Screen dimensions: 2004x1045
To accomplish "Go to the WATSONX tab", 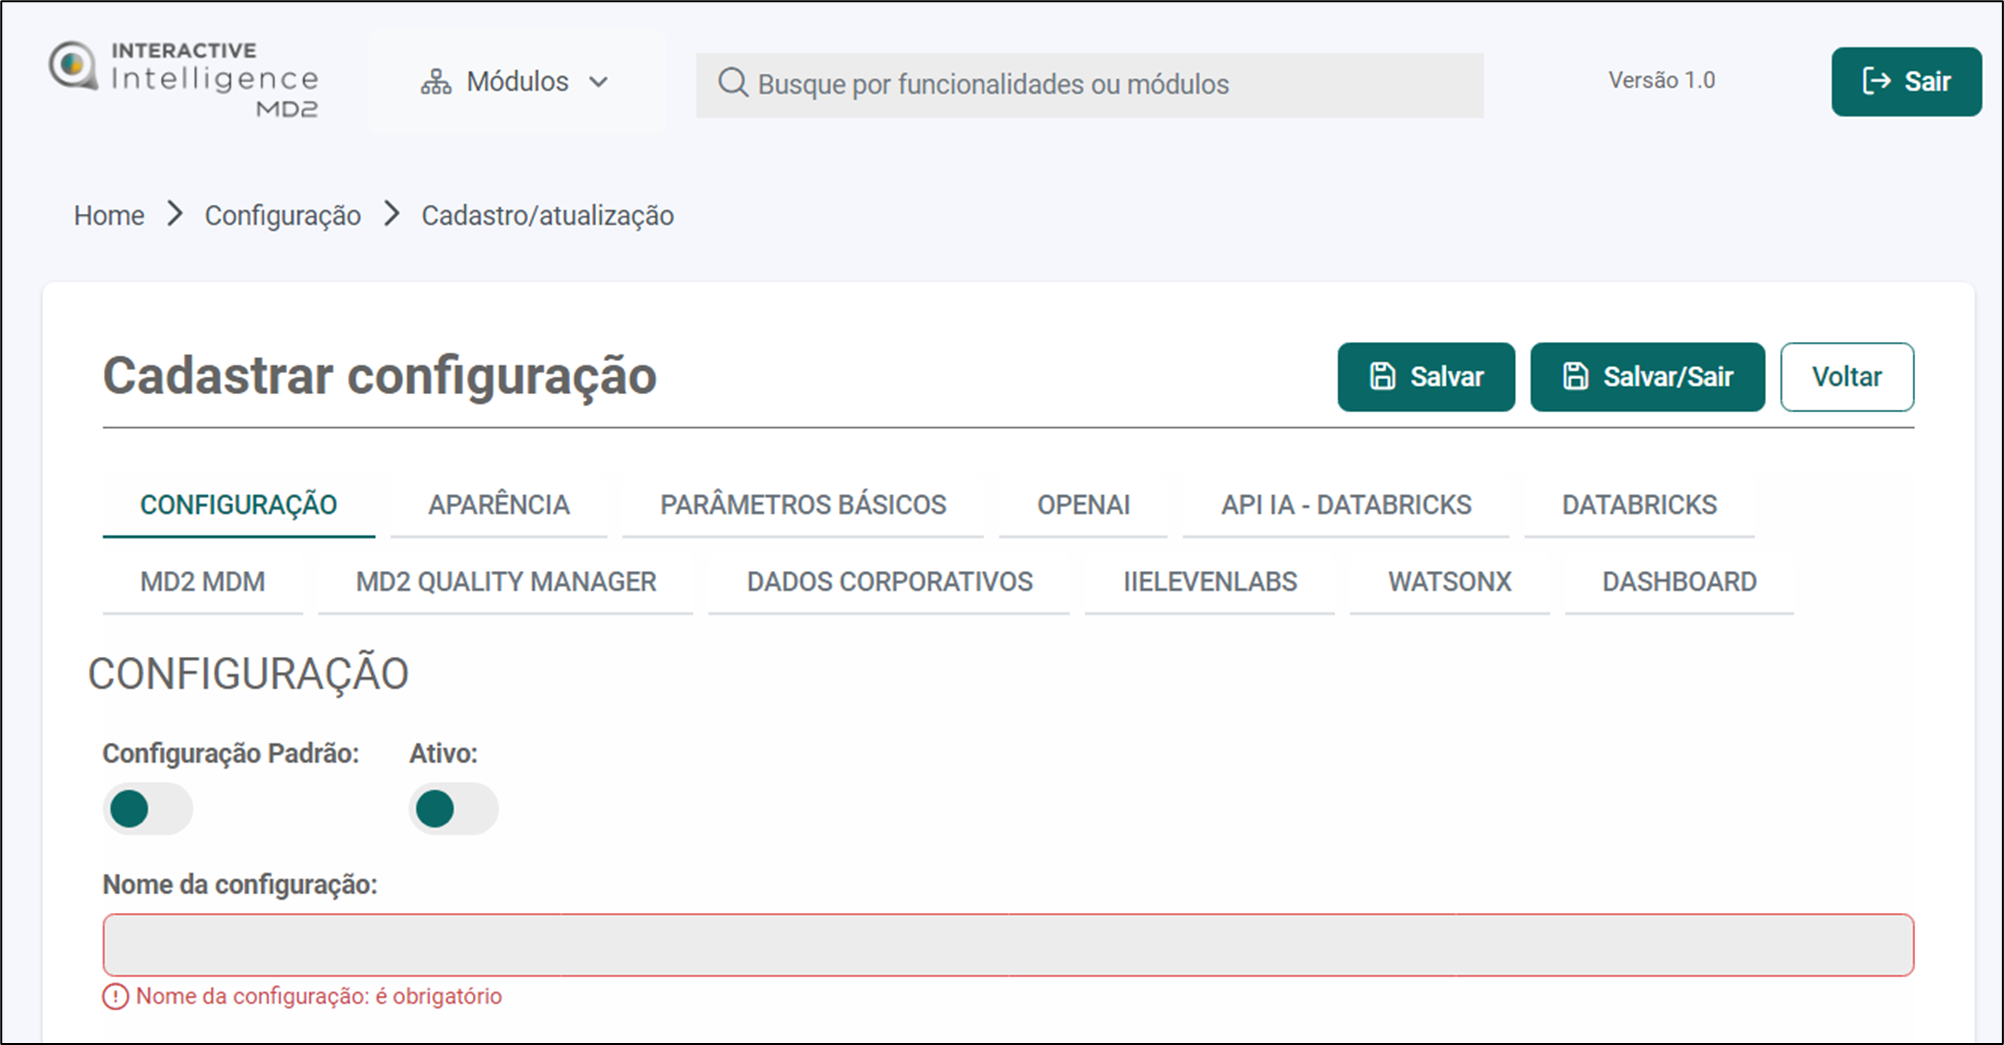I will 1449,582.
